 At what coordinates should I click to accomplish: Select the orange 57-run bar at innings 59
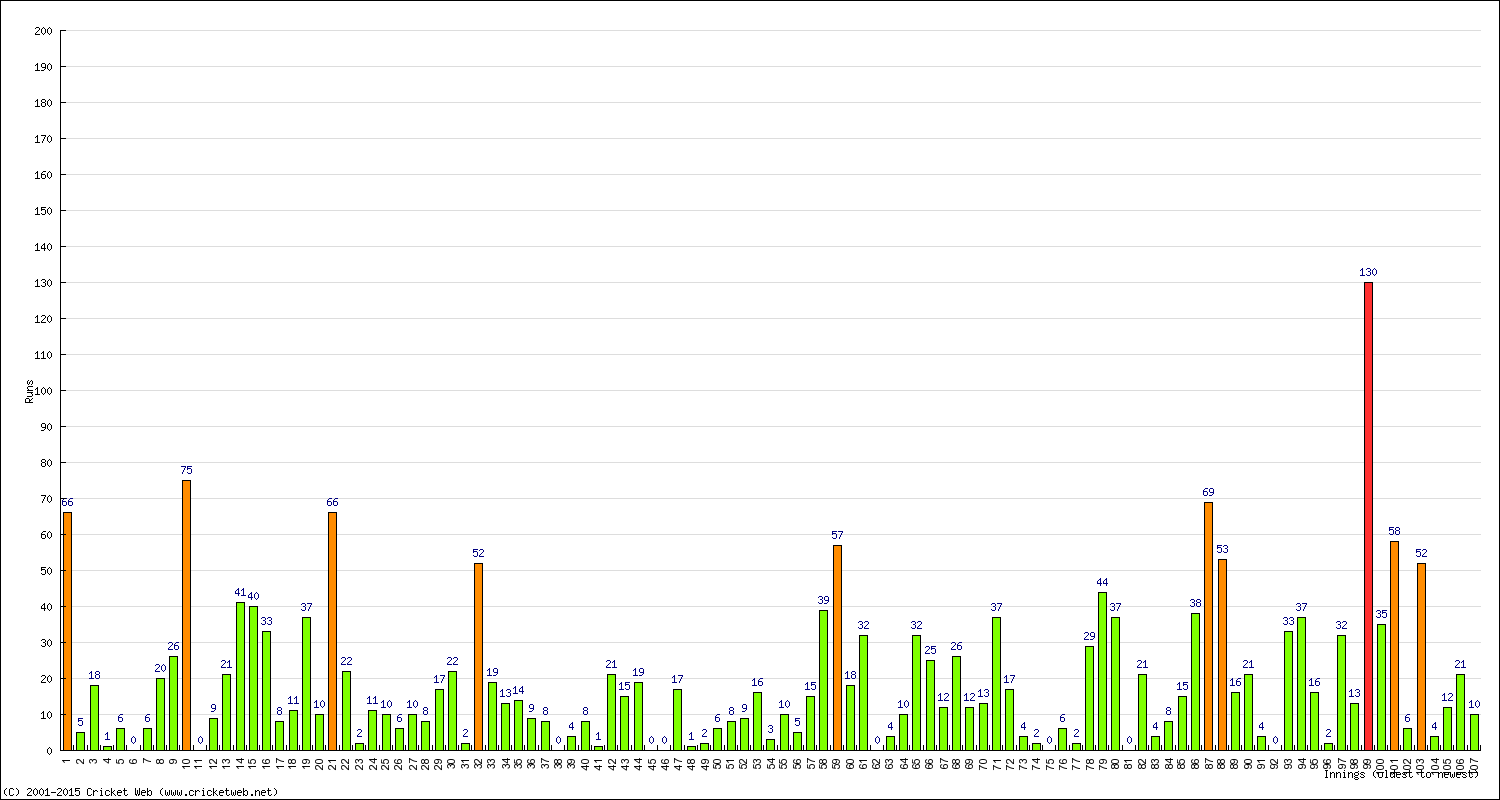click(837, 648)
